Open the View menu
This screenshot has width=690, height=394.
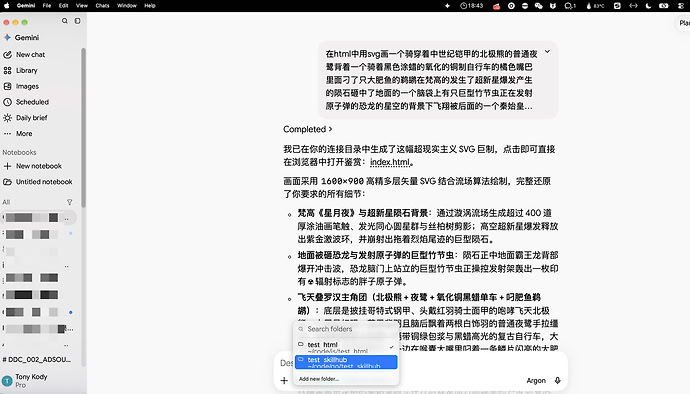click(82, 6)
